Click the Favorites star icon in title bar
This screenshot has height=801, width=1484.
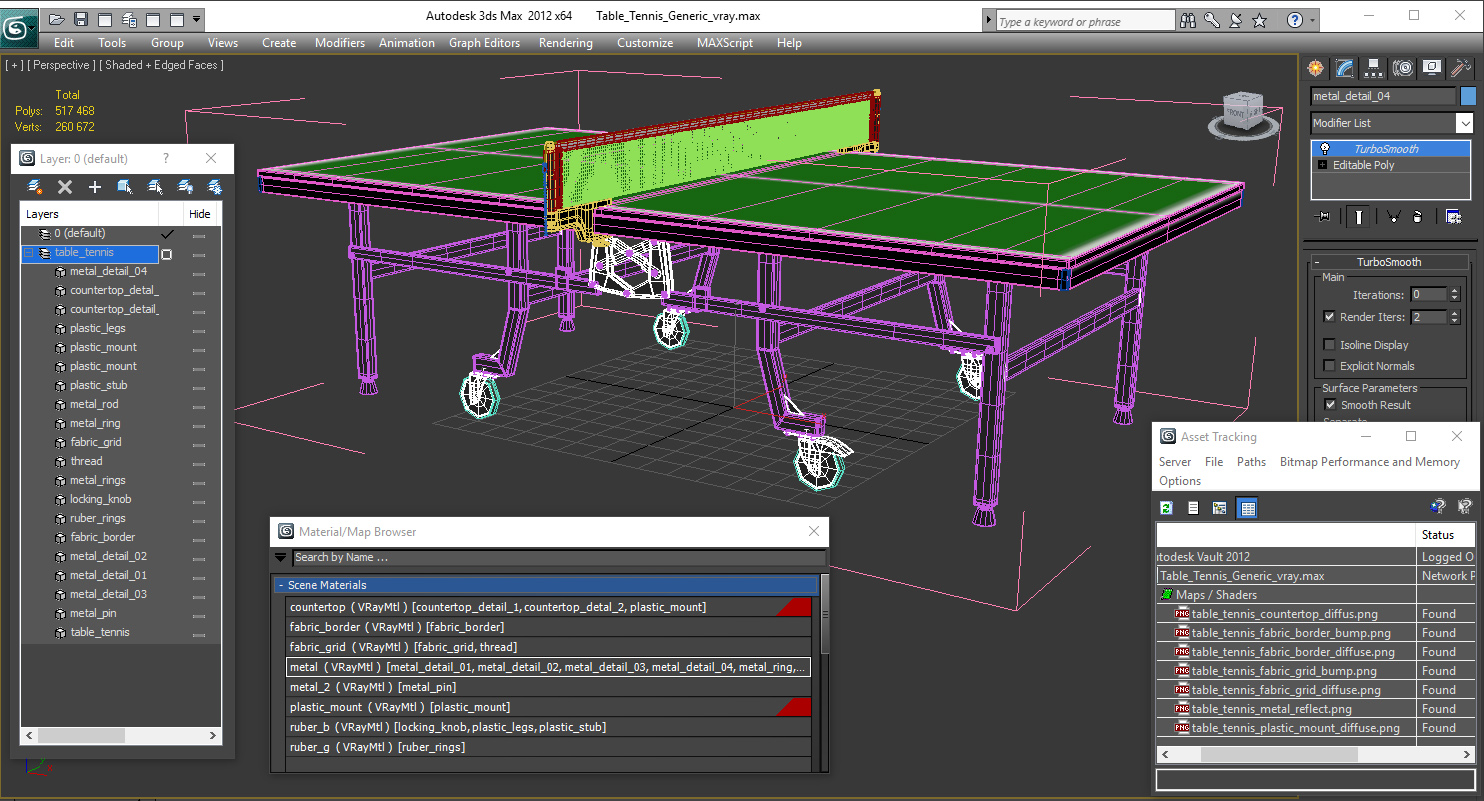coord(1260,20)
